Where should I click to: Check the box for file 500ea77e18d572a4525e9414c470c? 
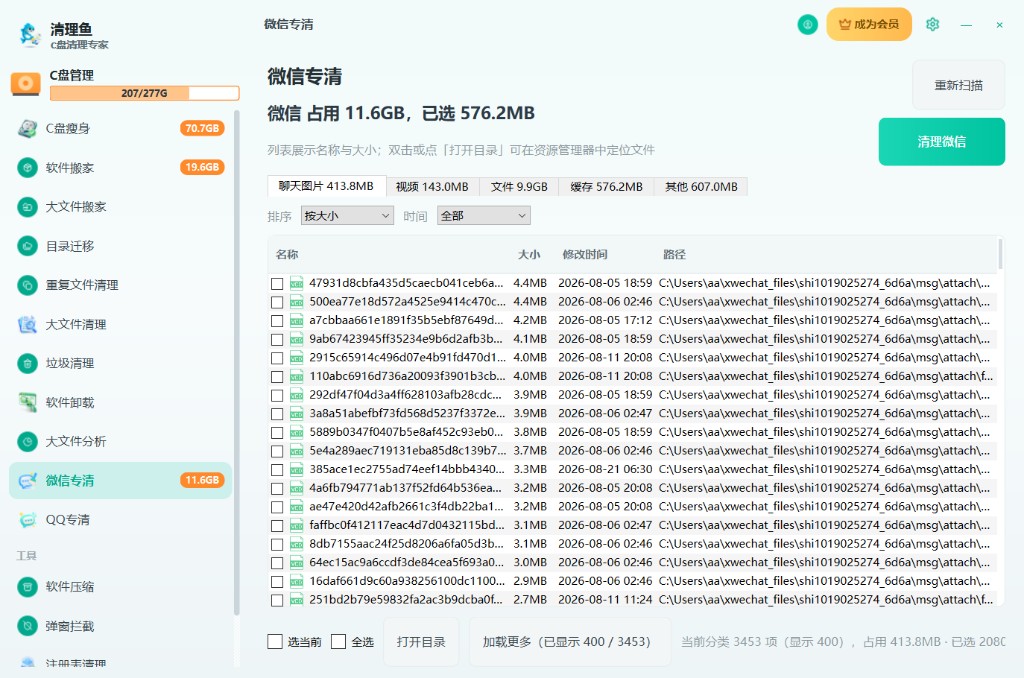point(277,302)
